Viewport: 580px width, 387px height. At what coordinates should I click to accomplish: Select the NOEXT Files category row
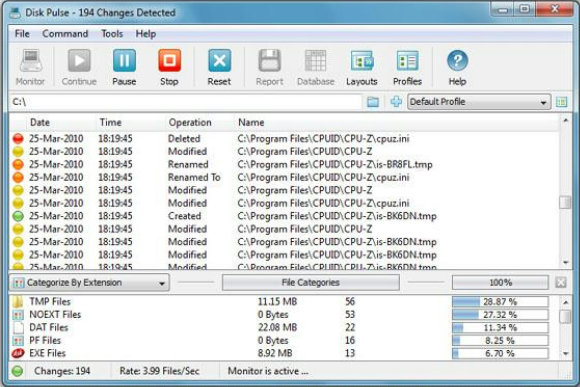pyautogui.click(x=284, y=315)
